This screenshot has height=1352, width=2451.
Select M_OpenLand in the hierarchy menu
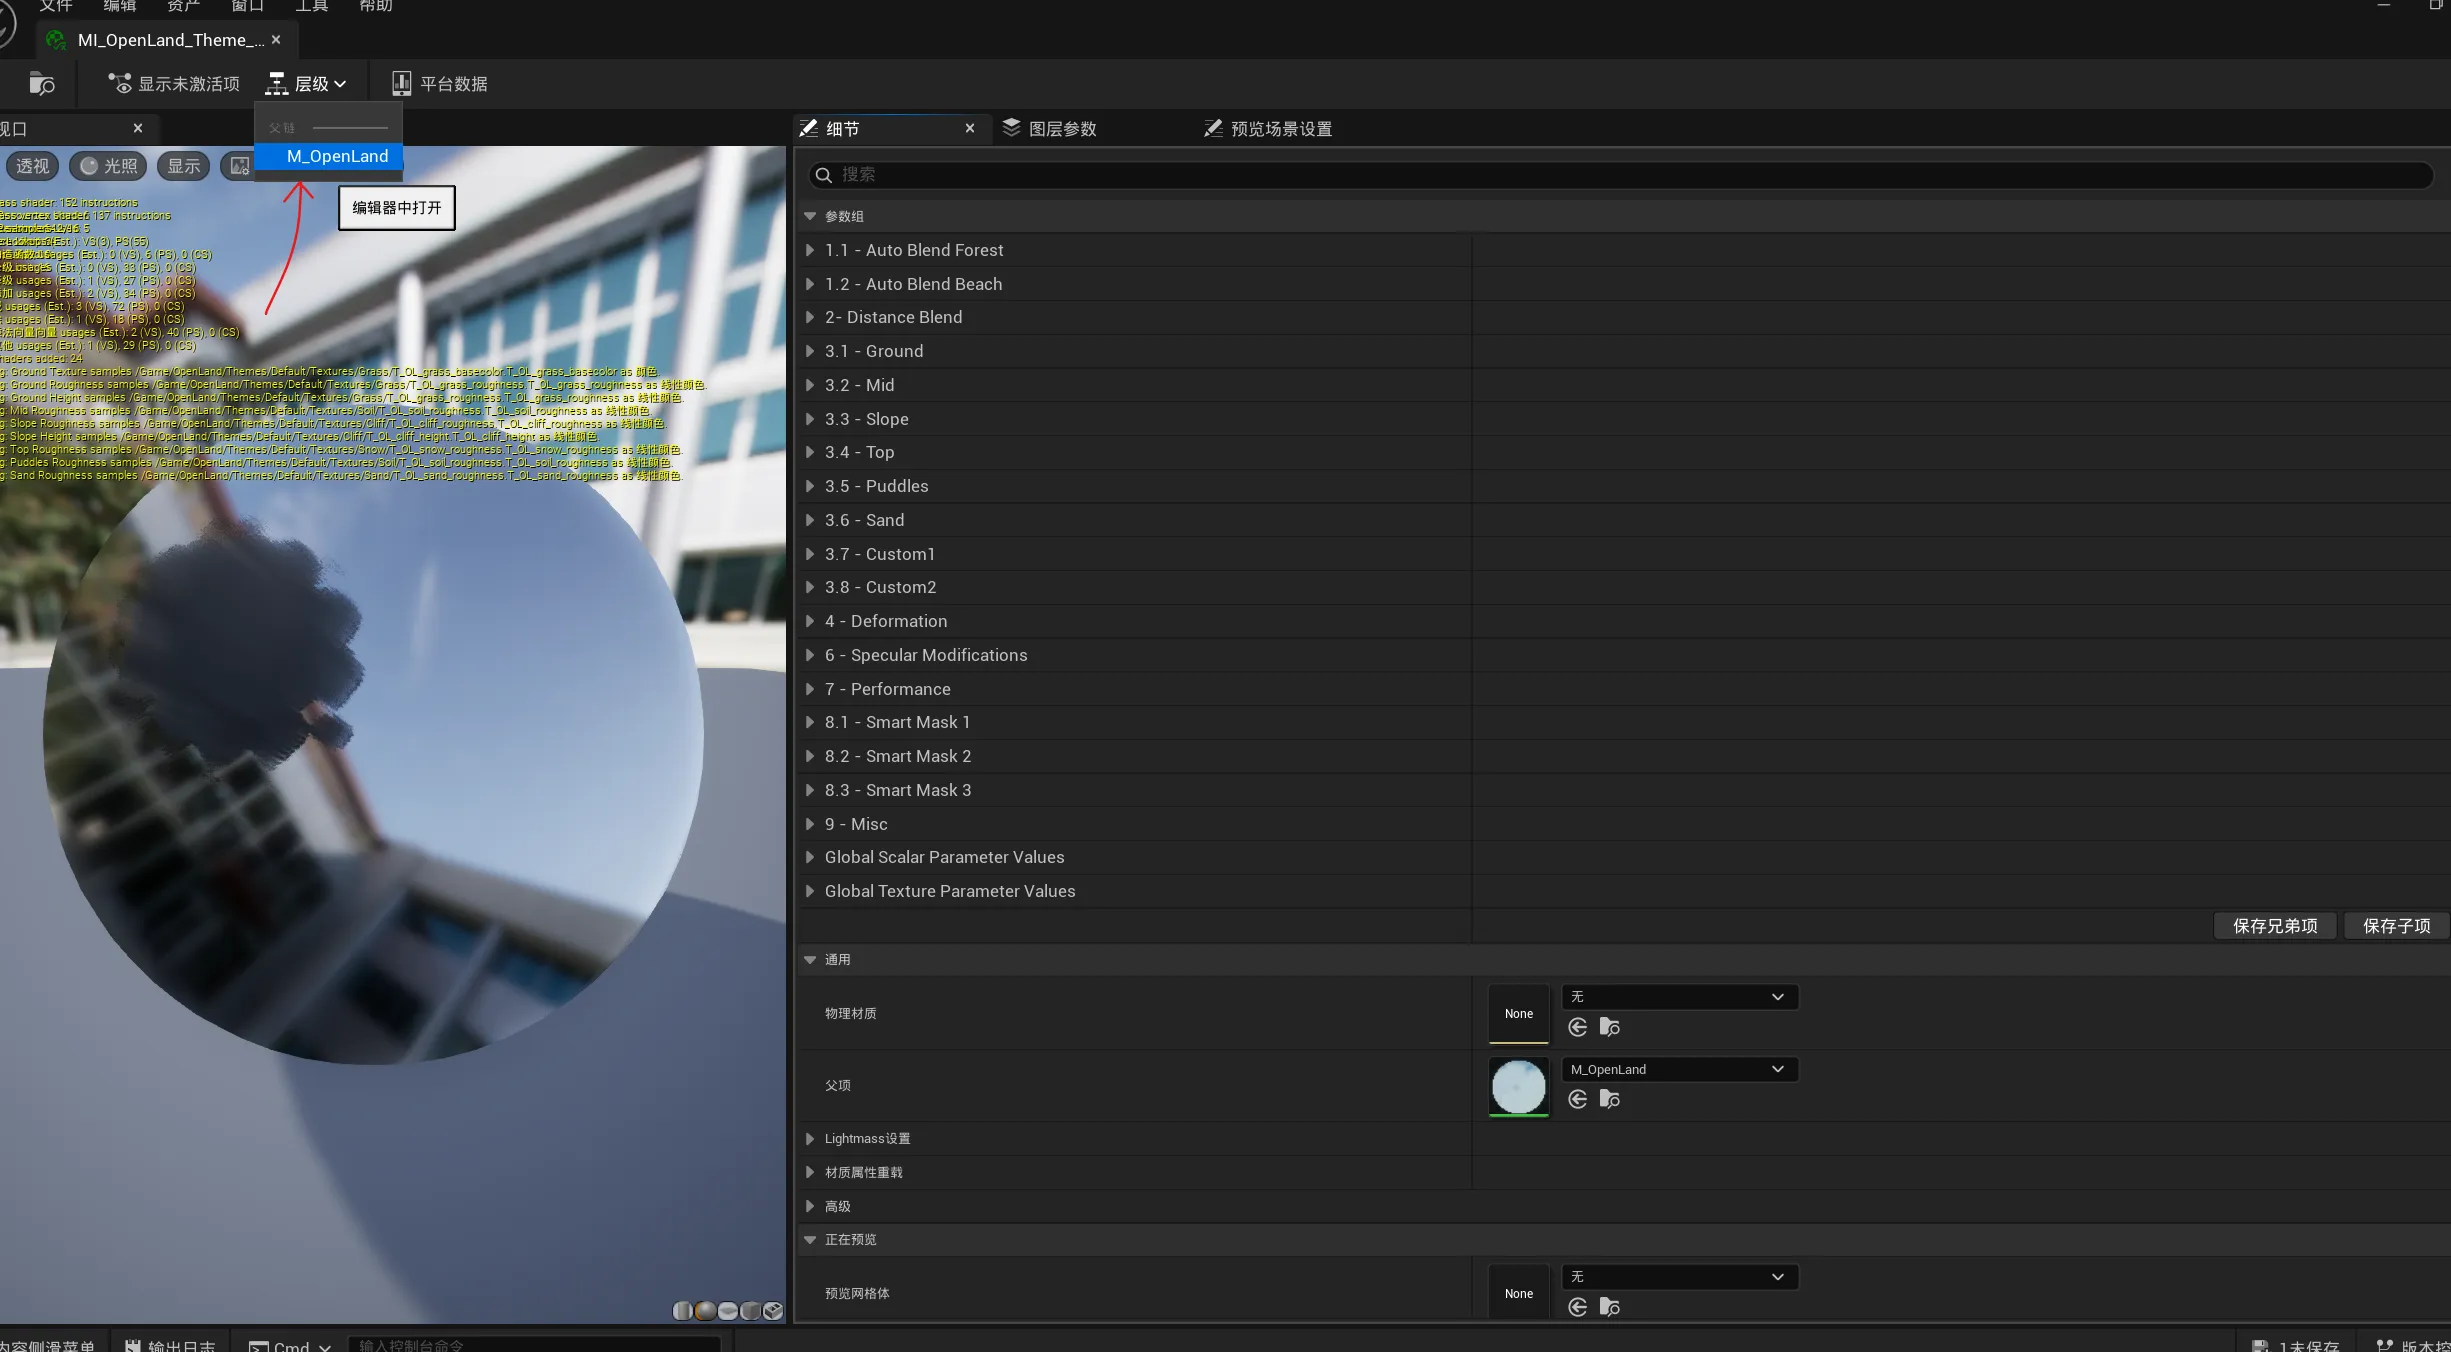(x=329, y=156)
